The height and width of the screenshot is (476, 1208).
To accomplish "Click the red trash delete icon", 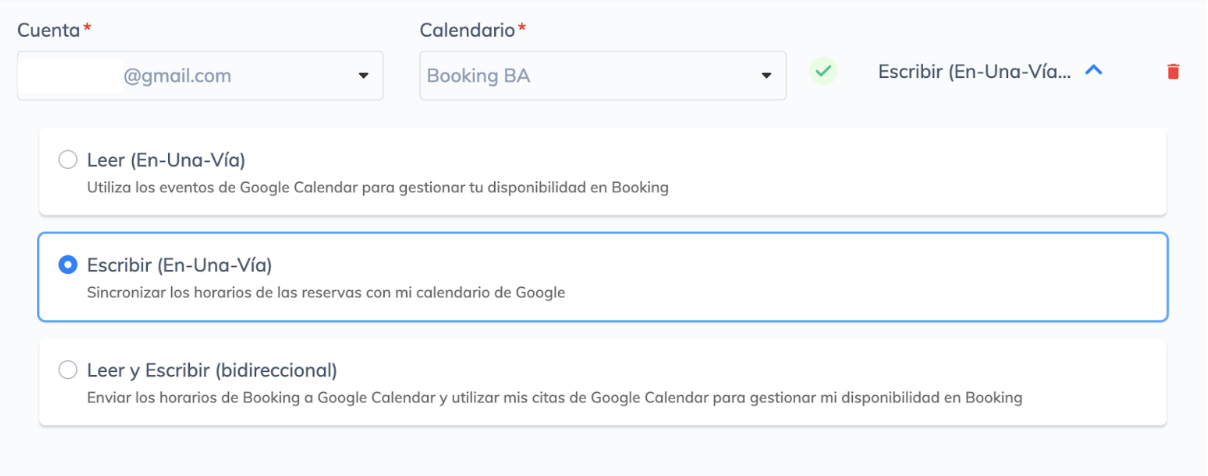I will [x=1173, y=72].
